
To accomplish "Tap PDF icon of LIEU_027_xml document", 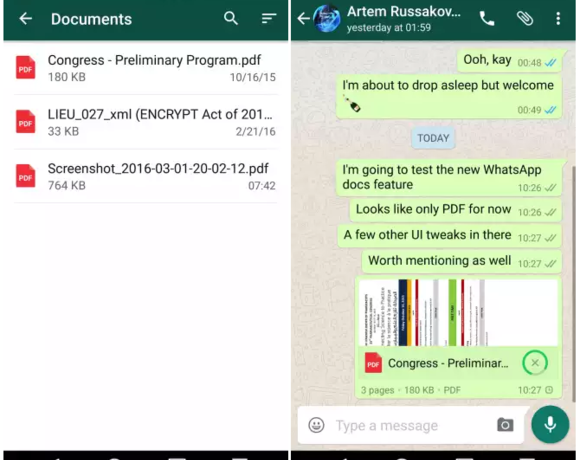I will tap(26, 122).
